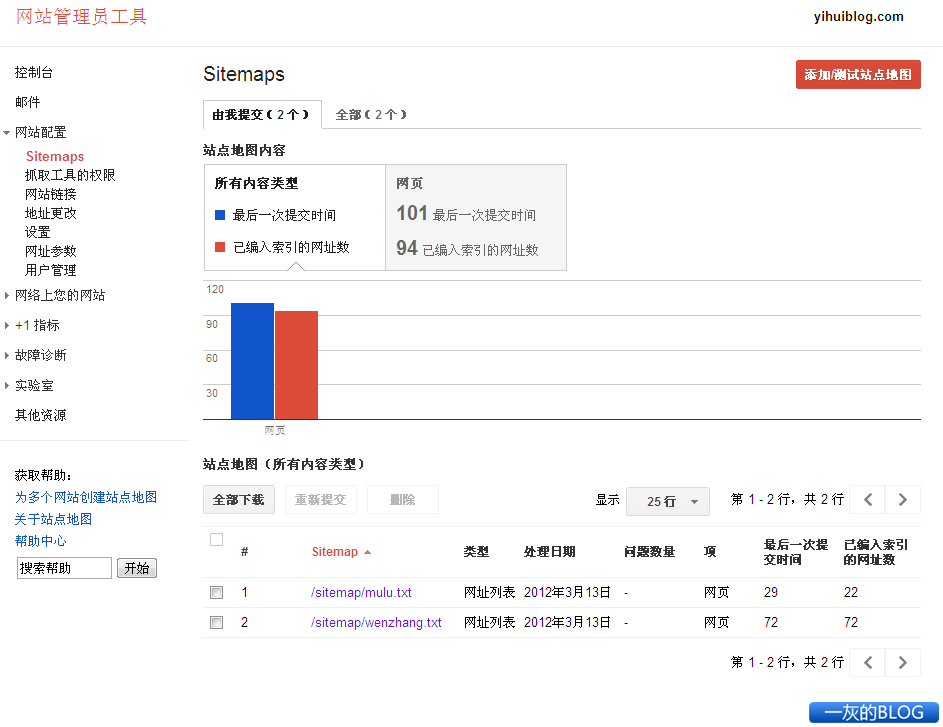The width and height of the screenshot is (943, 727).
Task: Check the select-all checkbox in the table header
Action: pyautogui.click(x=216, y=538)
